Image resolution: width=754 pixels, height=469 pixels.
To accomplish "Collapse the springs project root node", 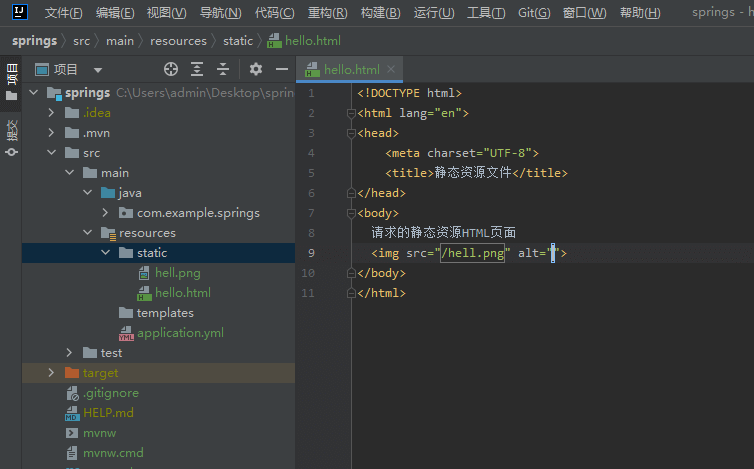I will [34, 92].
